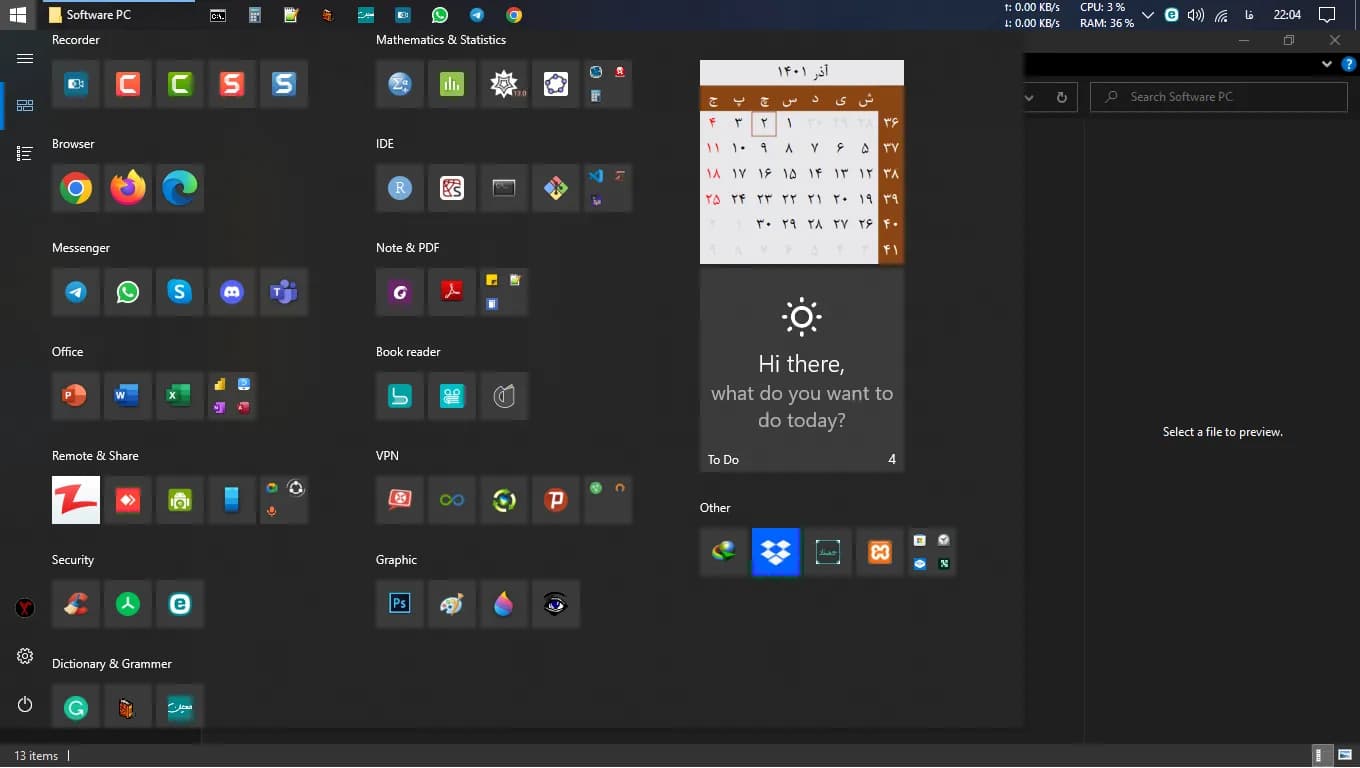This screenshot has width=1360, height=768.
Task: Expand the Mathematics & Statistics folder tile
Action: coord(608,84)
